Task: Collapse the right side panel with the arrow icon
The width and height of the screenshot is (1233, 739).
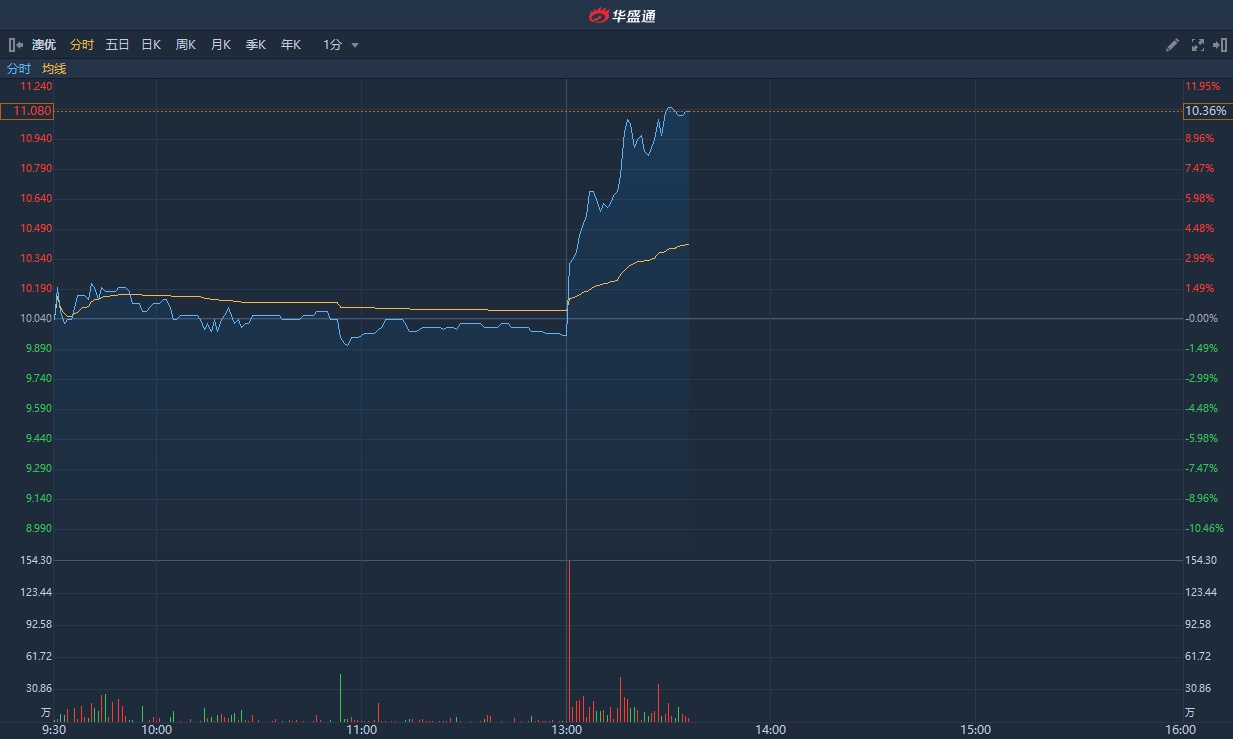Action: (x=1220, y=45)
